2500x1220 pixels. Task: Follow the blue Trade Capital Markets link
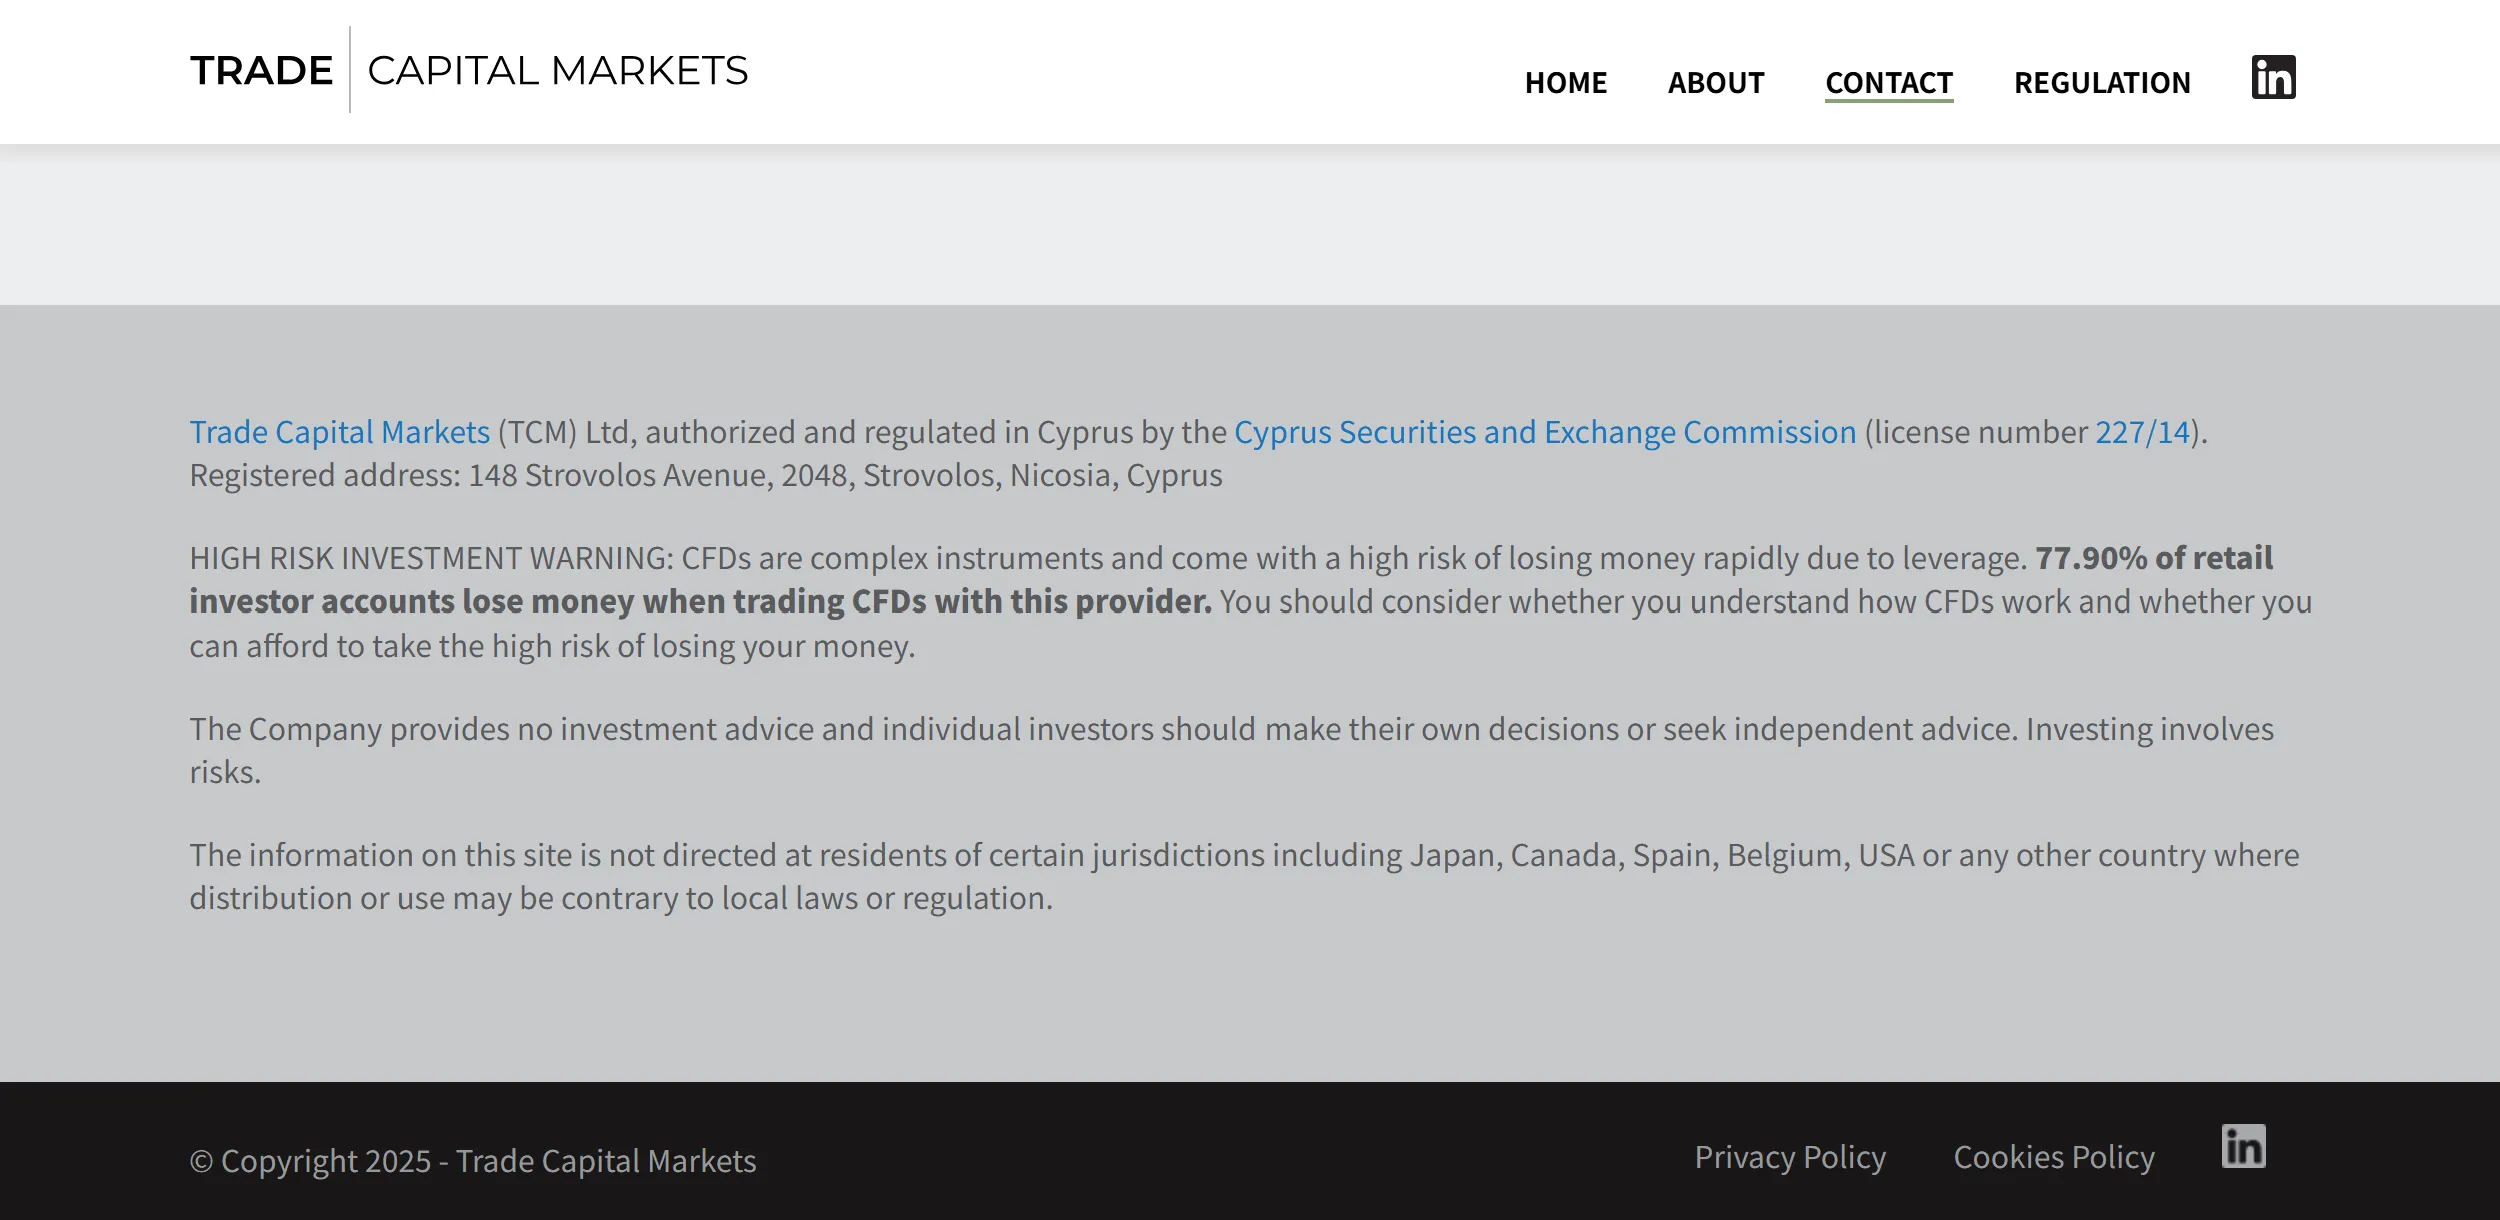tap(340, 432)
